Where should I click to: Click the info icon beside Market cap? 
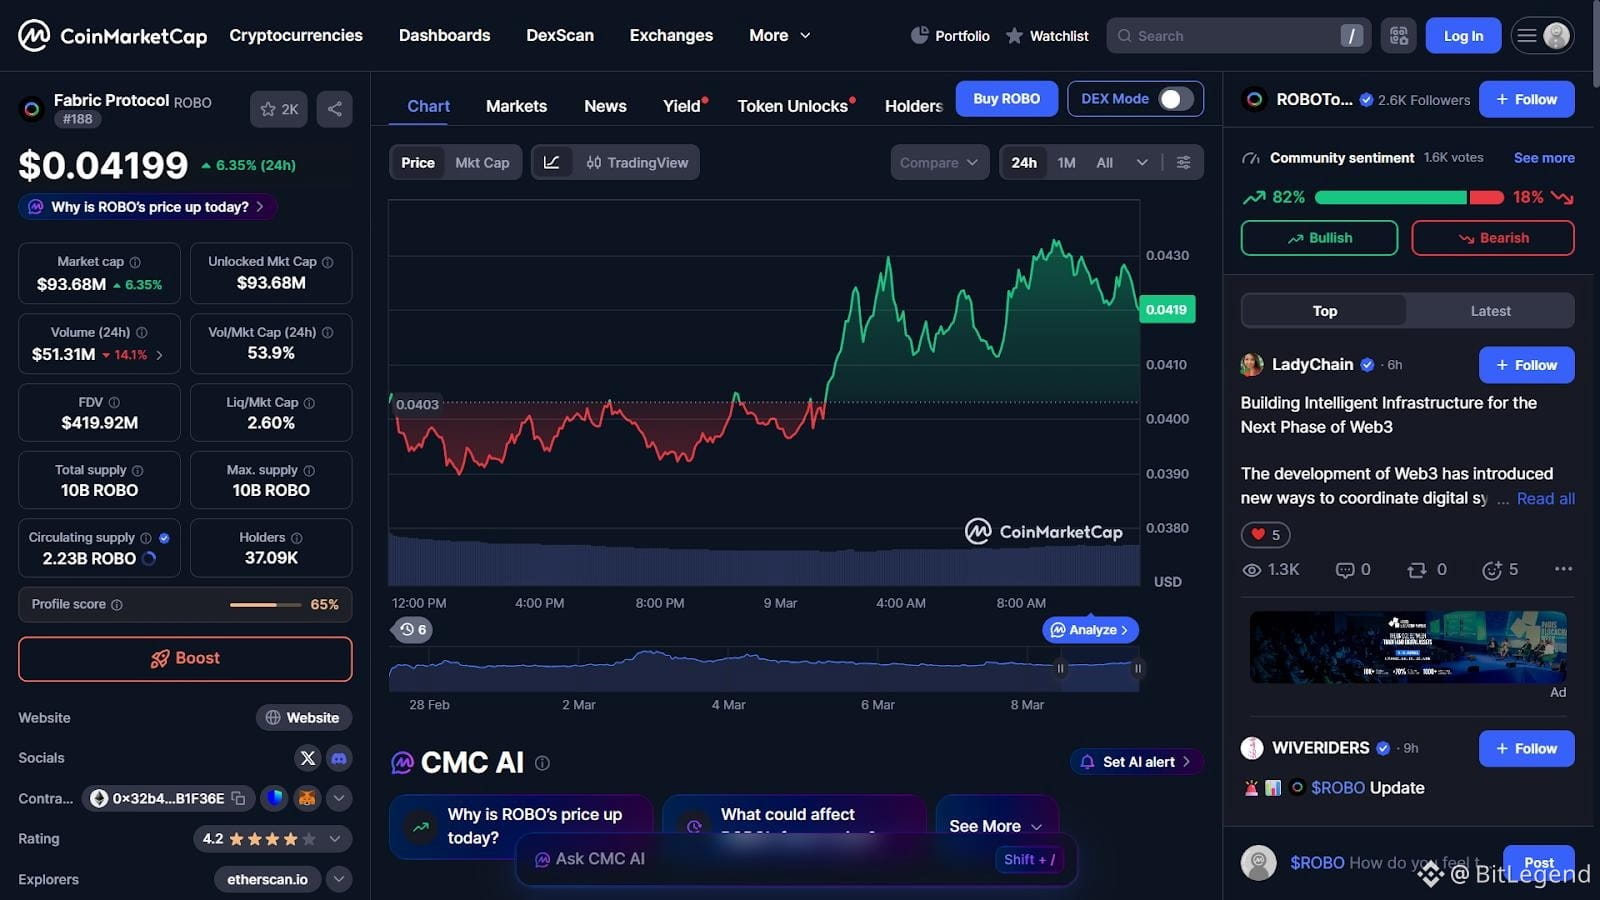click(135, 262)
